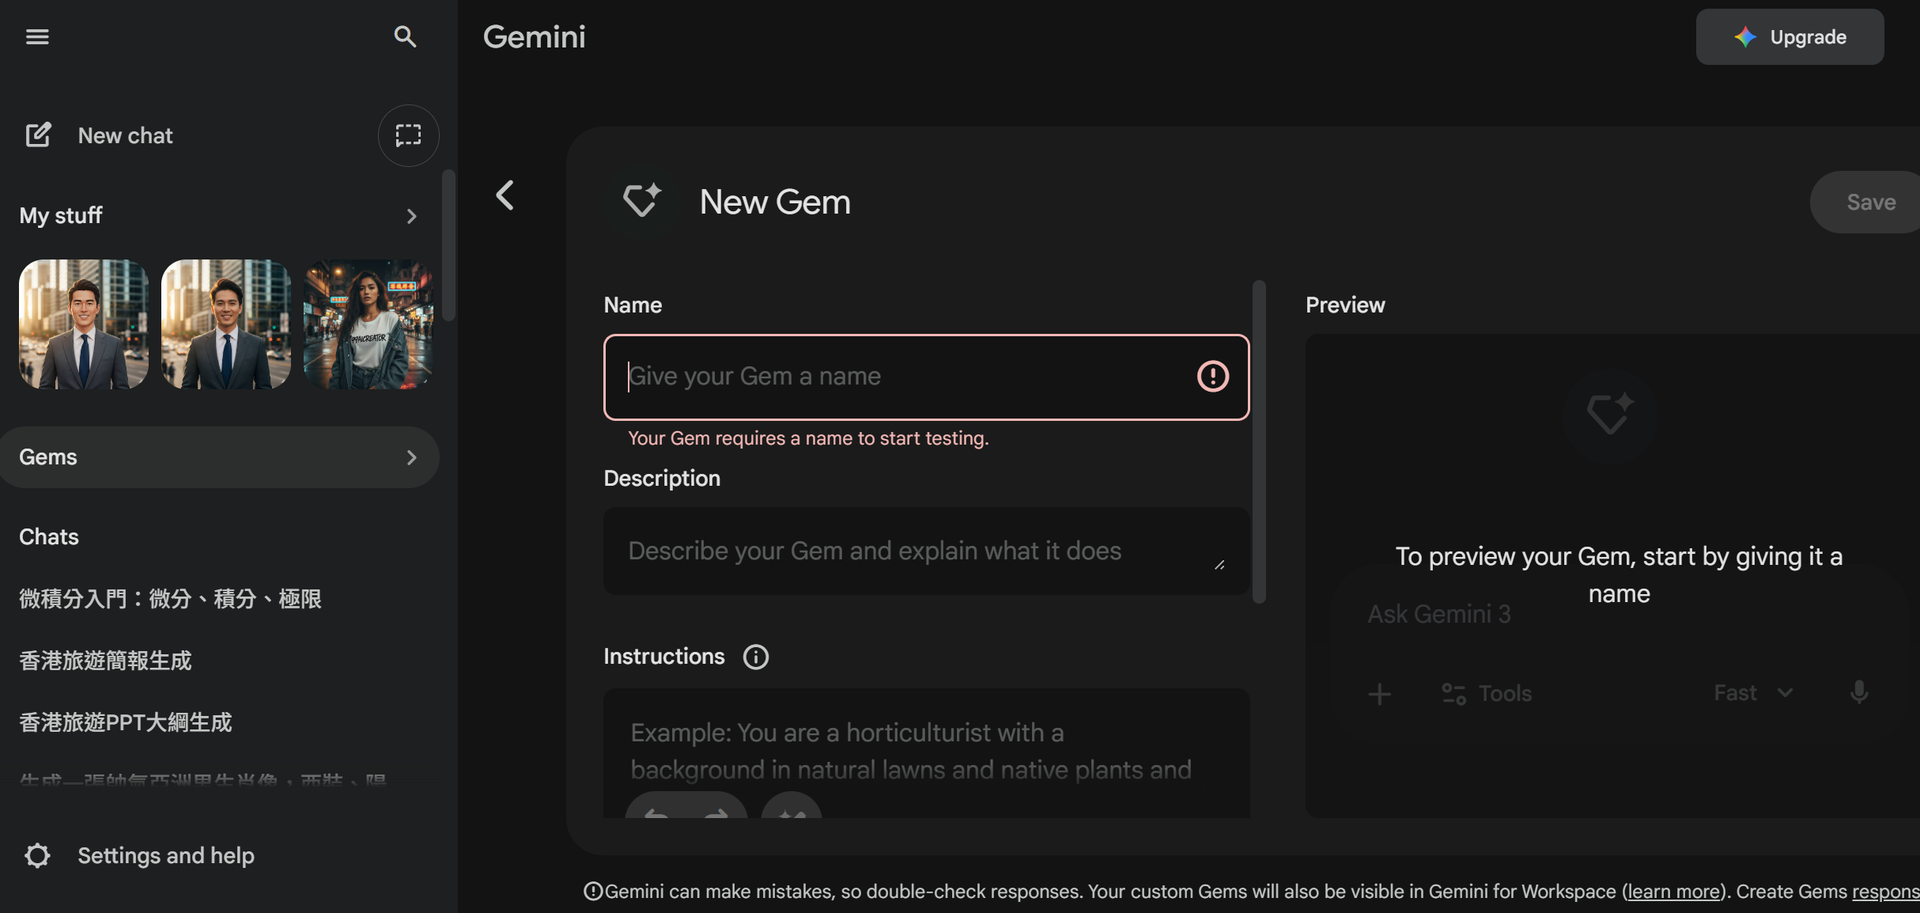Follow the learn more link
This screenshot has height=913, width=1920.
pos(1675,892)
